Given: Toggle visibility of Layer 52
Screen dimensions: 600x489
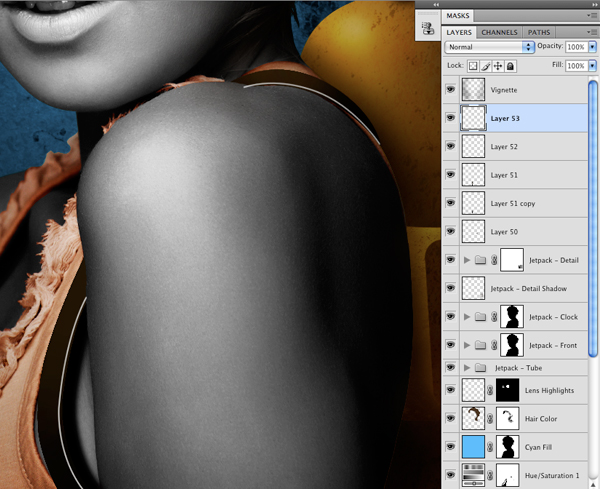Looking at the screenshot, I should pos(450,146).
